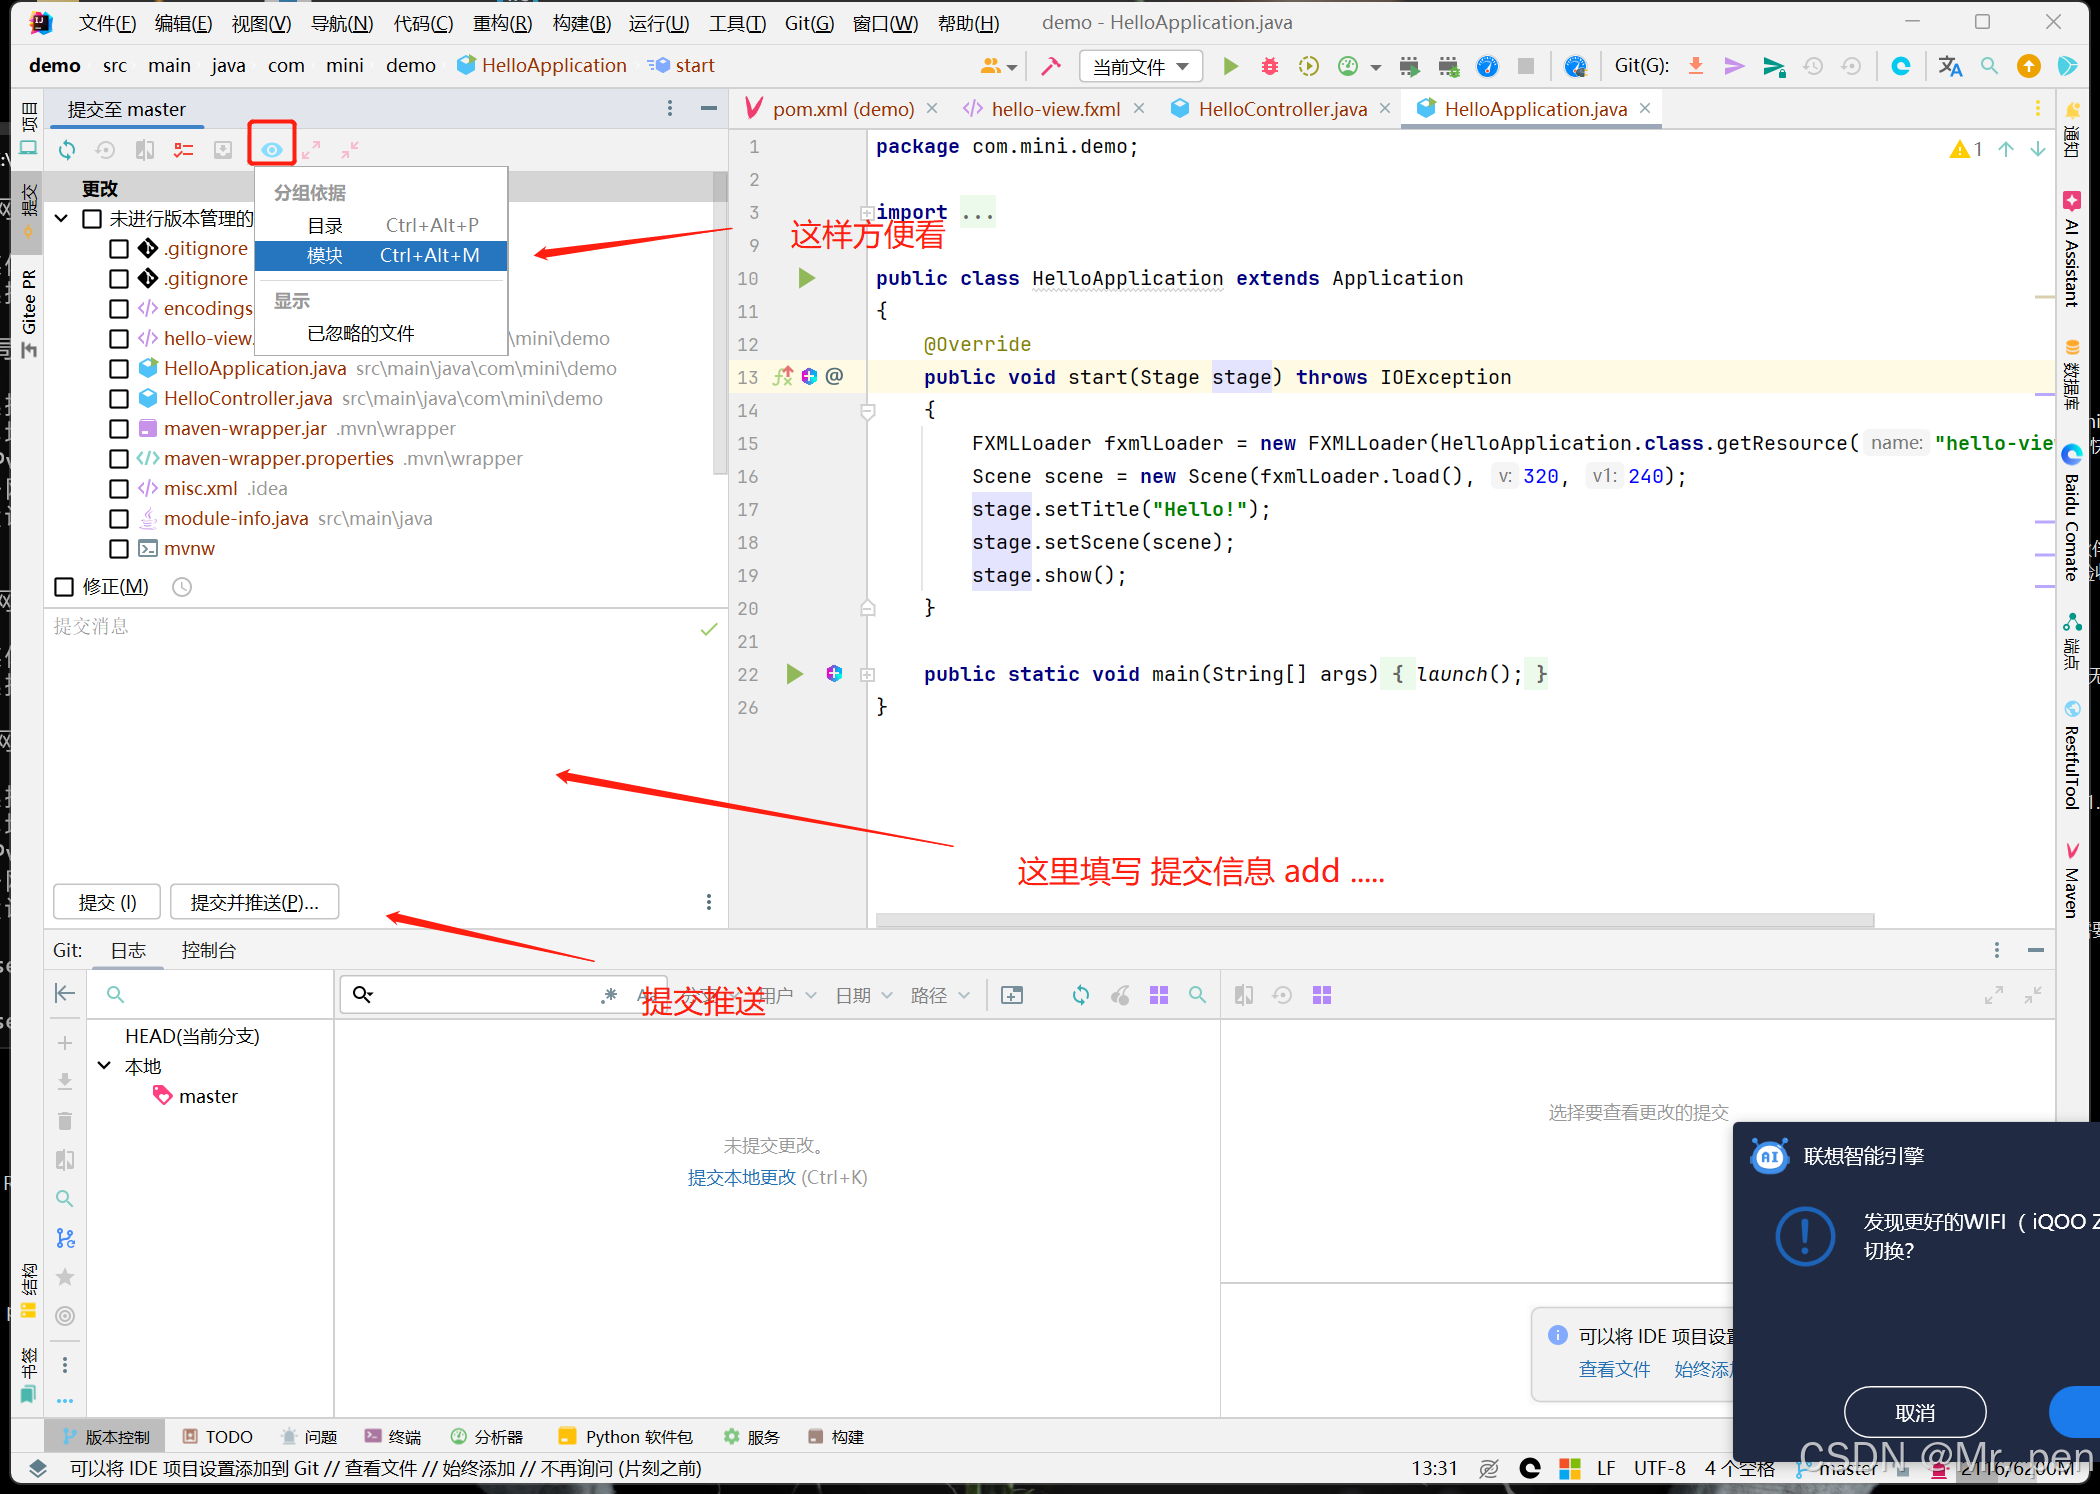Check the mvnw file checkbox
This screenshot has height=1494, width=2100.
coord(119,549)
